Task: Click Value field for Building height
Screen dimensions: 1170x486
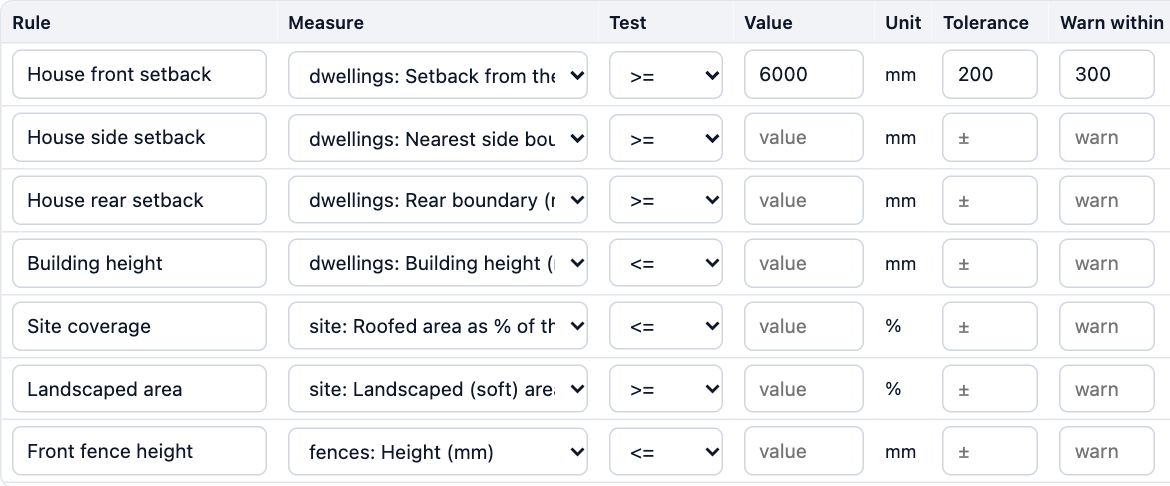Action: [804, 264]
